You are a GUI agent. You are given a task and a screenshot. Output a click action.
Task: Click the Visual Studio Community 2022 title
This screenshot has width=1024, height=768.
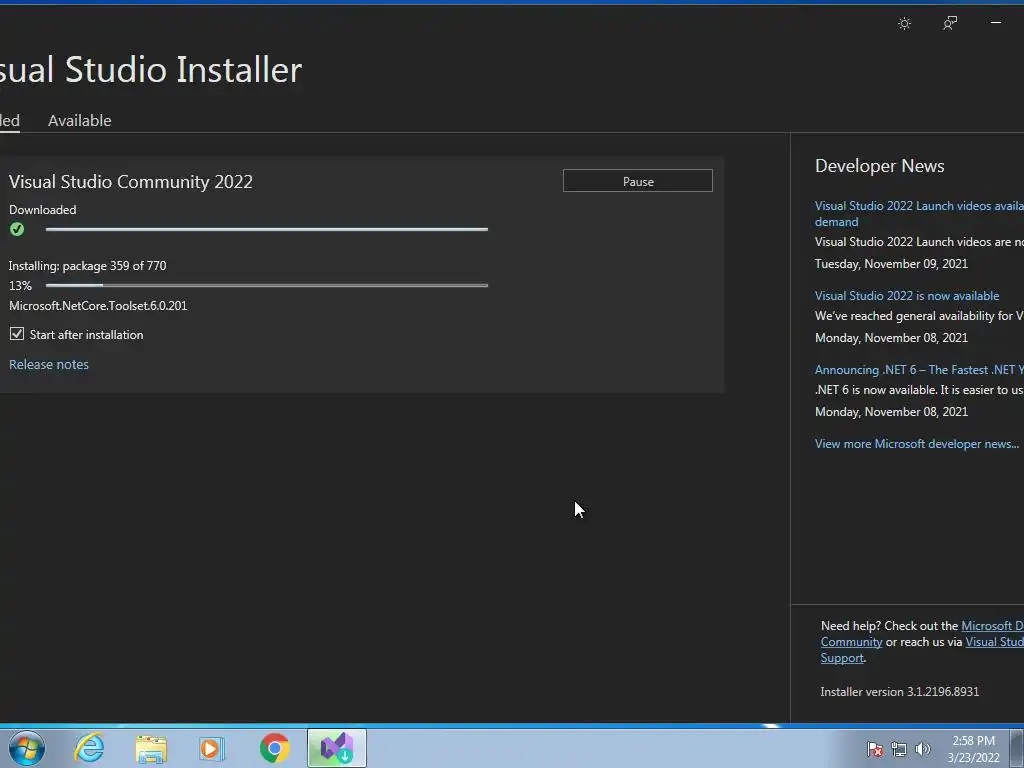tap(131, 182)
